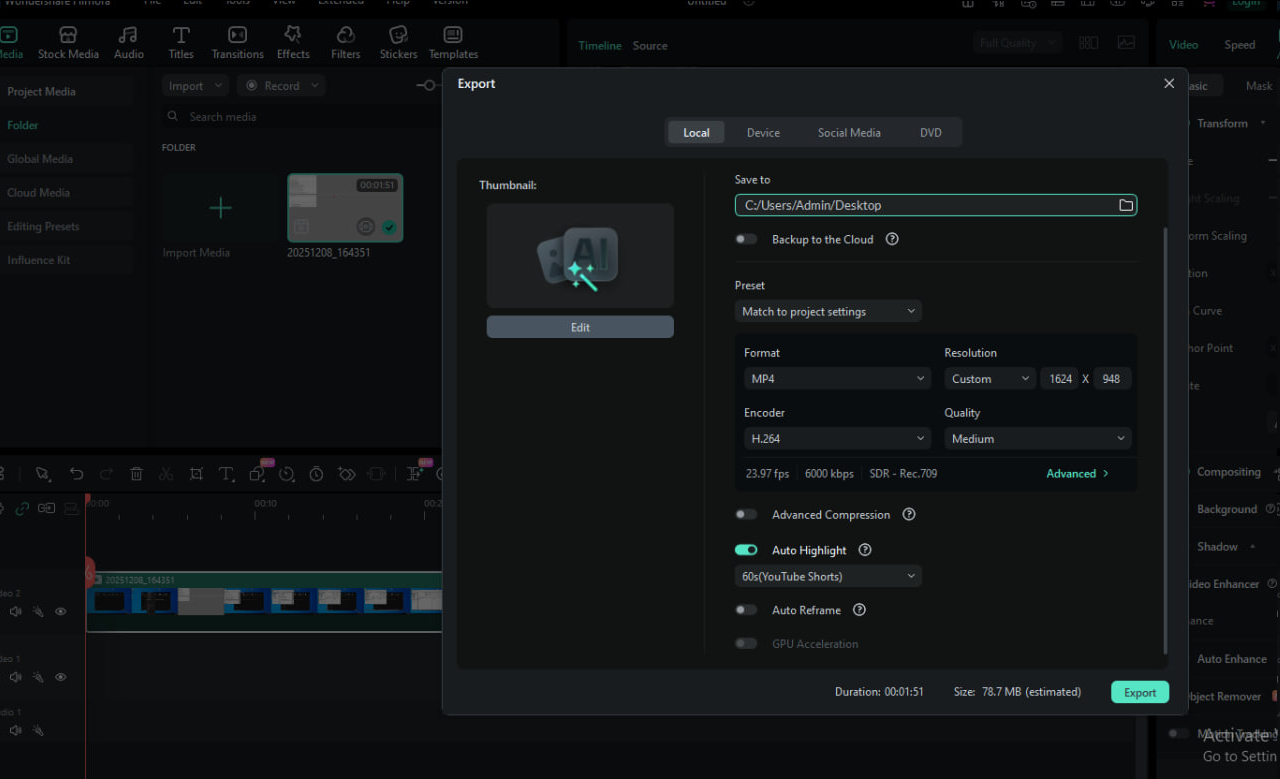Click the Text tool icon in timeline toolbar
Viewport: 1280px width, 779px height.
coord(227,474)
